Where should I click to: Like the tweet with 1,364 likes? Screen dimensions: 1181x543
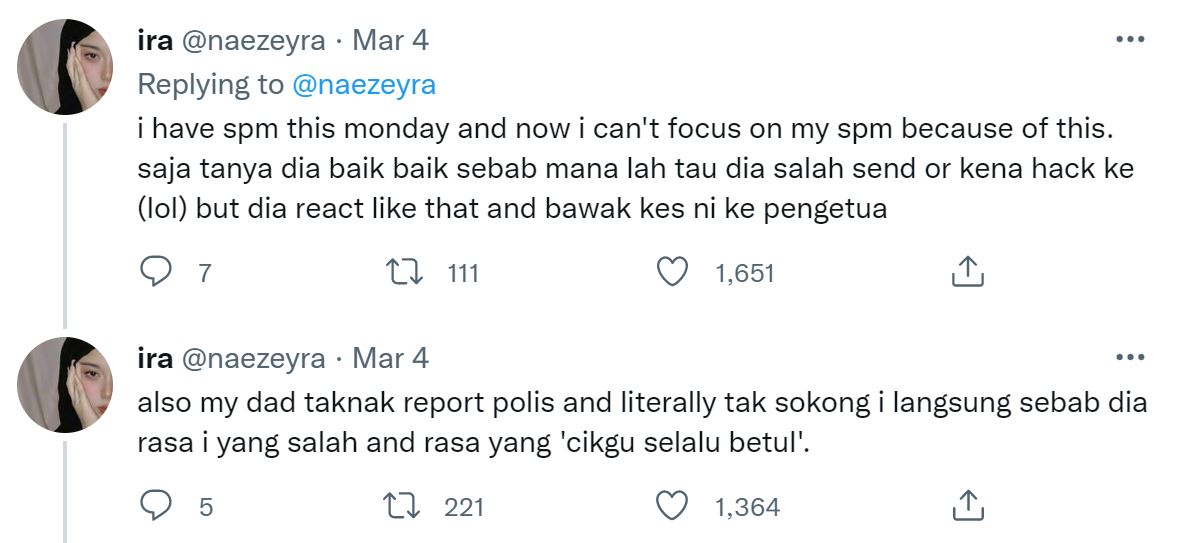coord(672,506)
